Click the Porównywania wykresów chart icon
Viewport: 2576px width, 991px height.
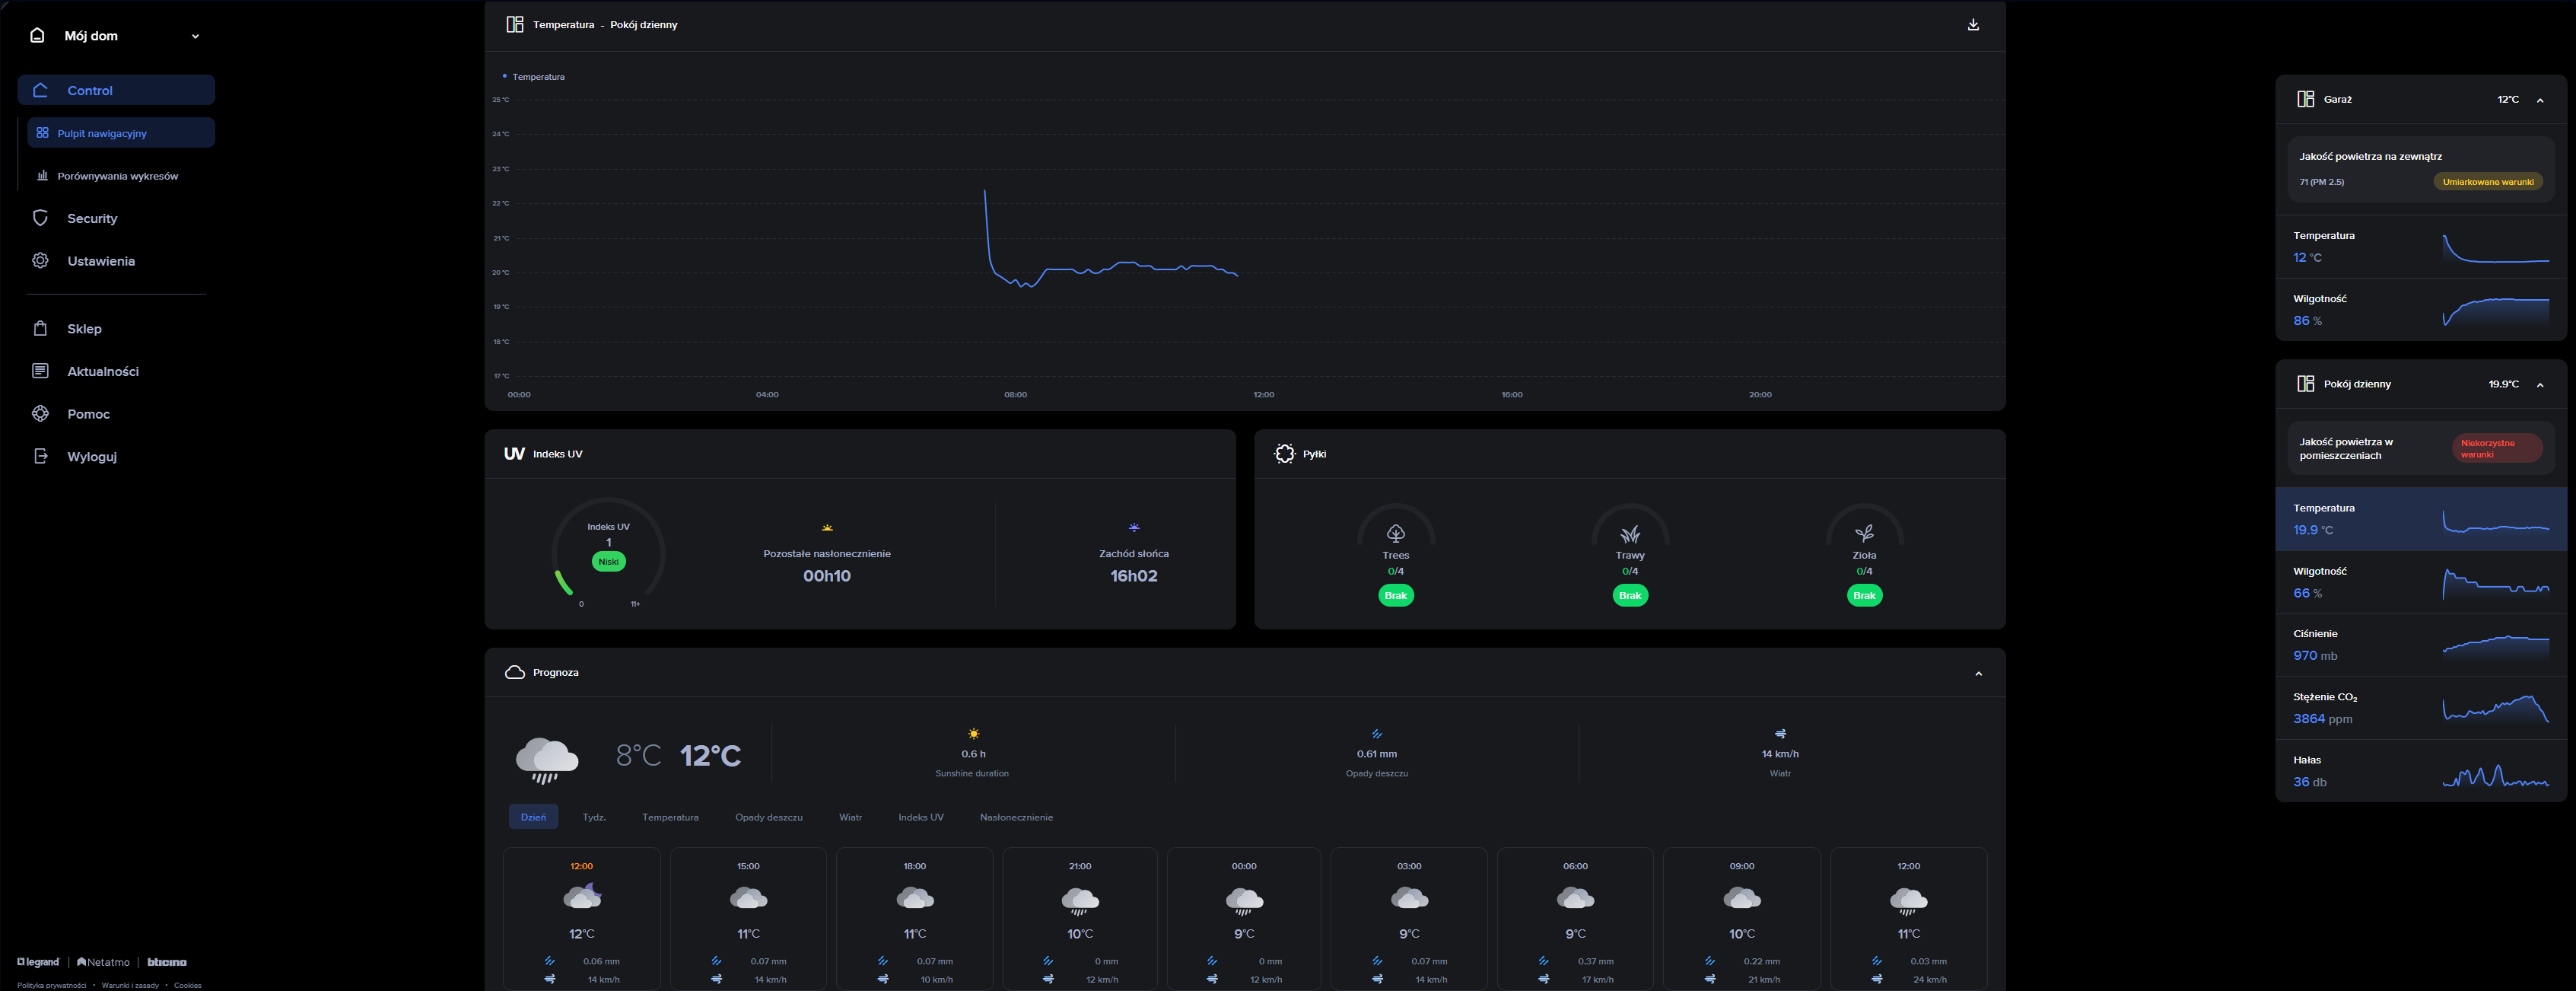pos(42,176)
